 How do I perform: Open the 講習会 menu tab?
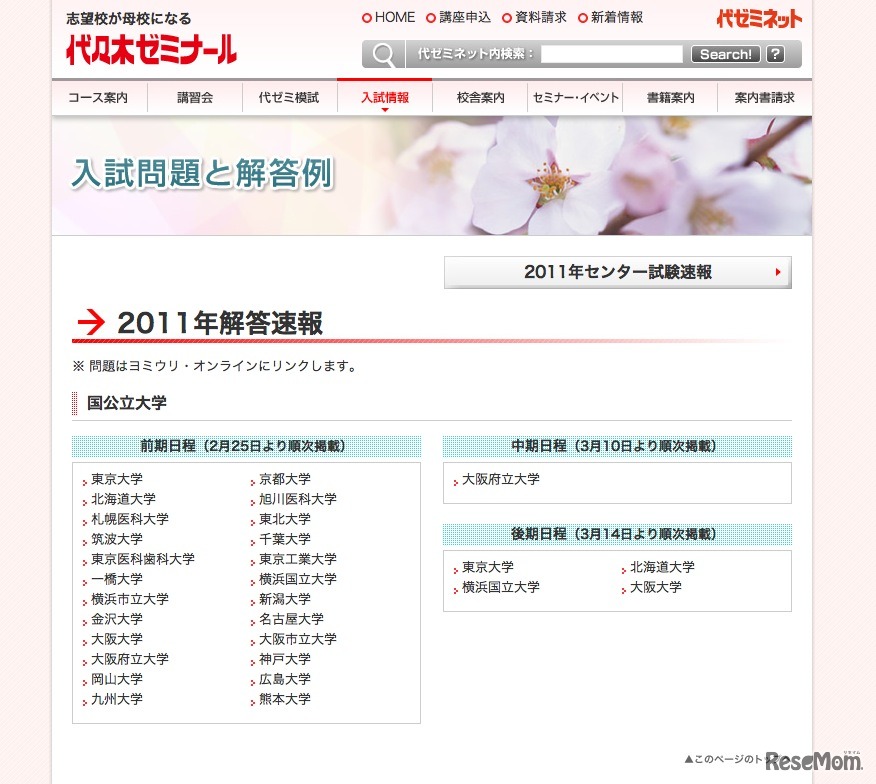[x=195, y=98]
